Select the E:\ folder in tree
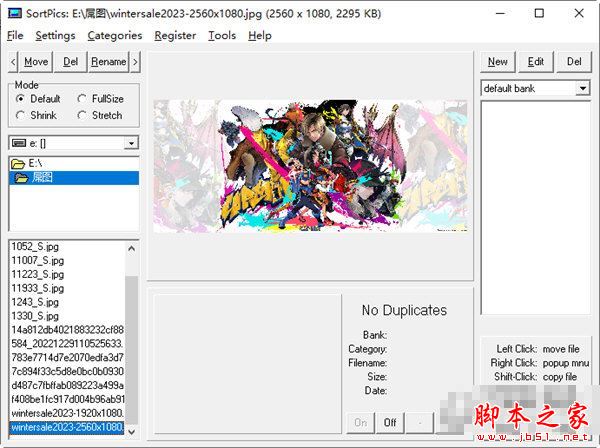Viewport: 600px width, 448px height. pyautogui.click(x=74, y=164)
